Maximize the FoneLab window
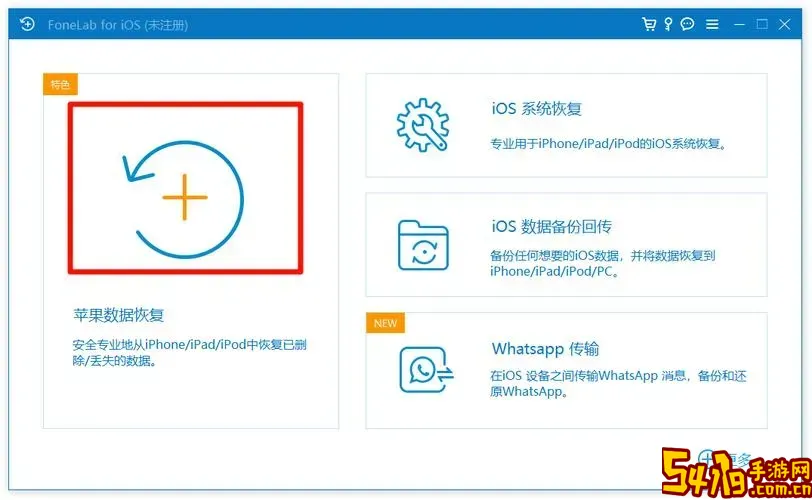Viewport: 812px width, 500px height. coord(762,24)
